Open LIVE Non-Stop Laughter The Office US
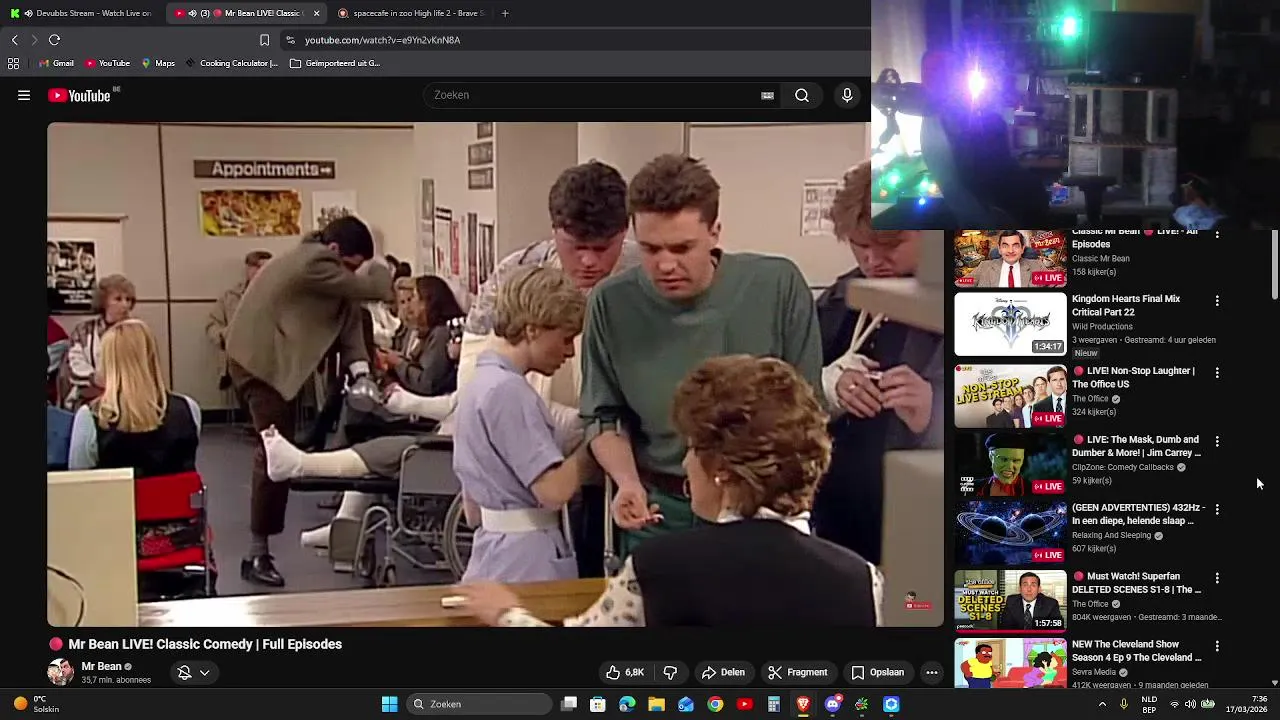 coord(1133,378)
